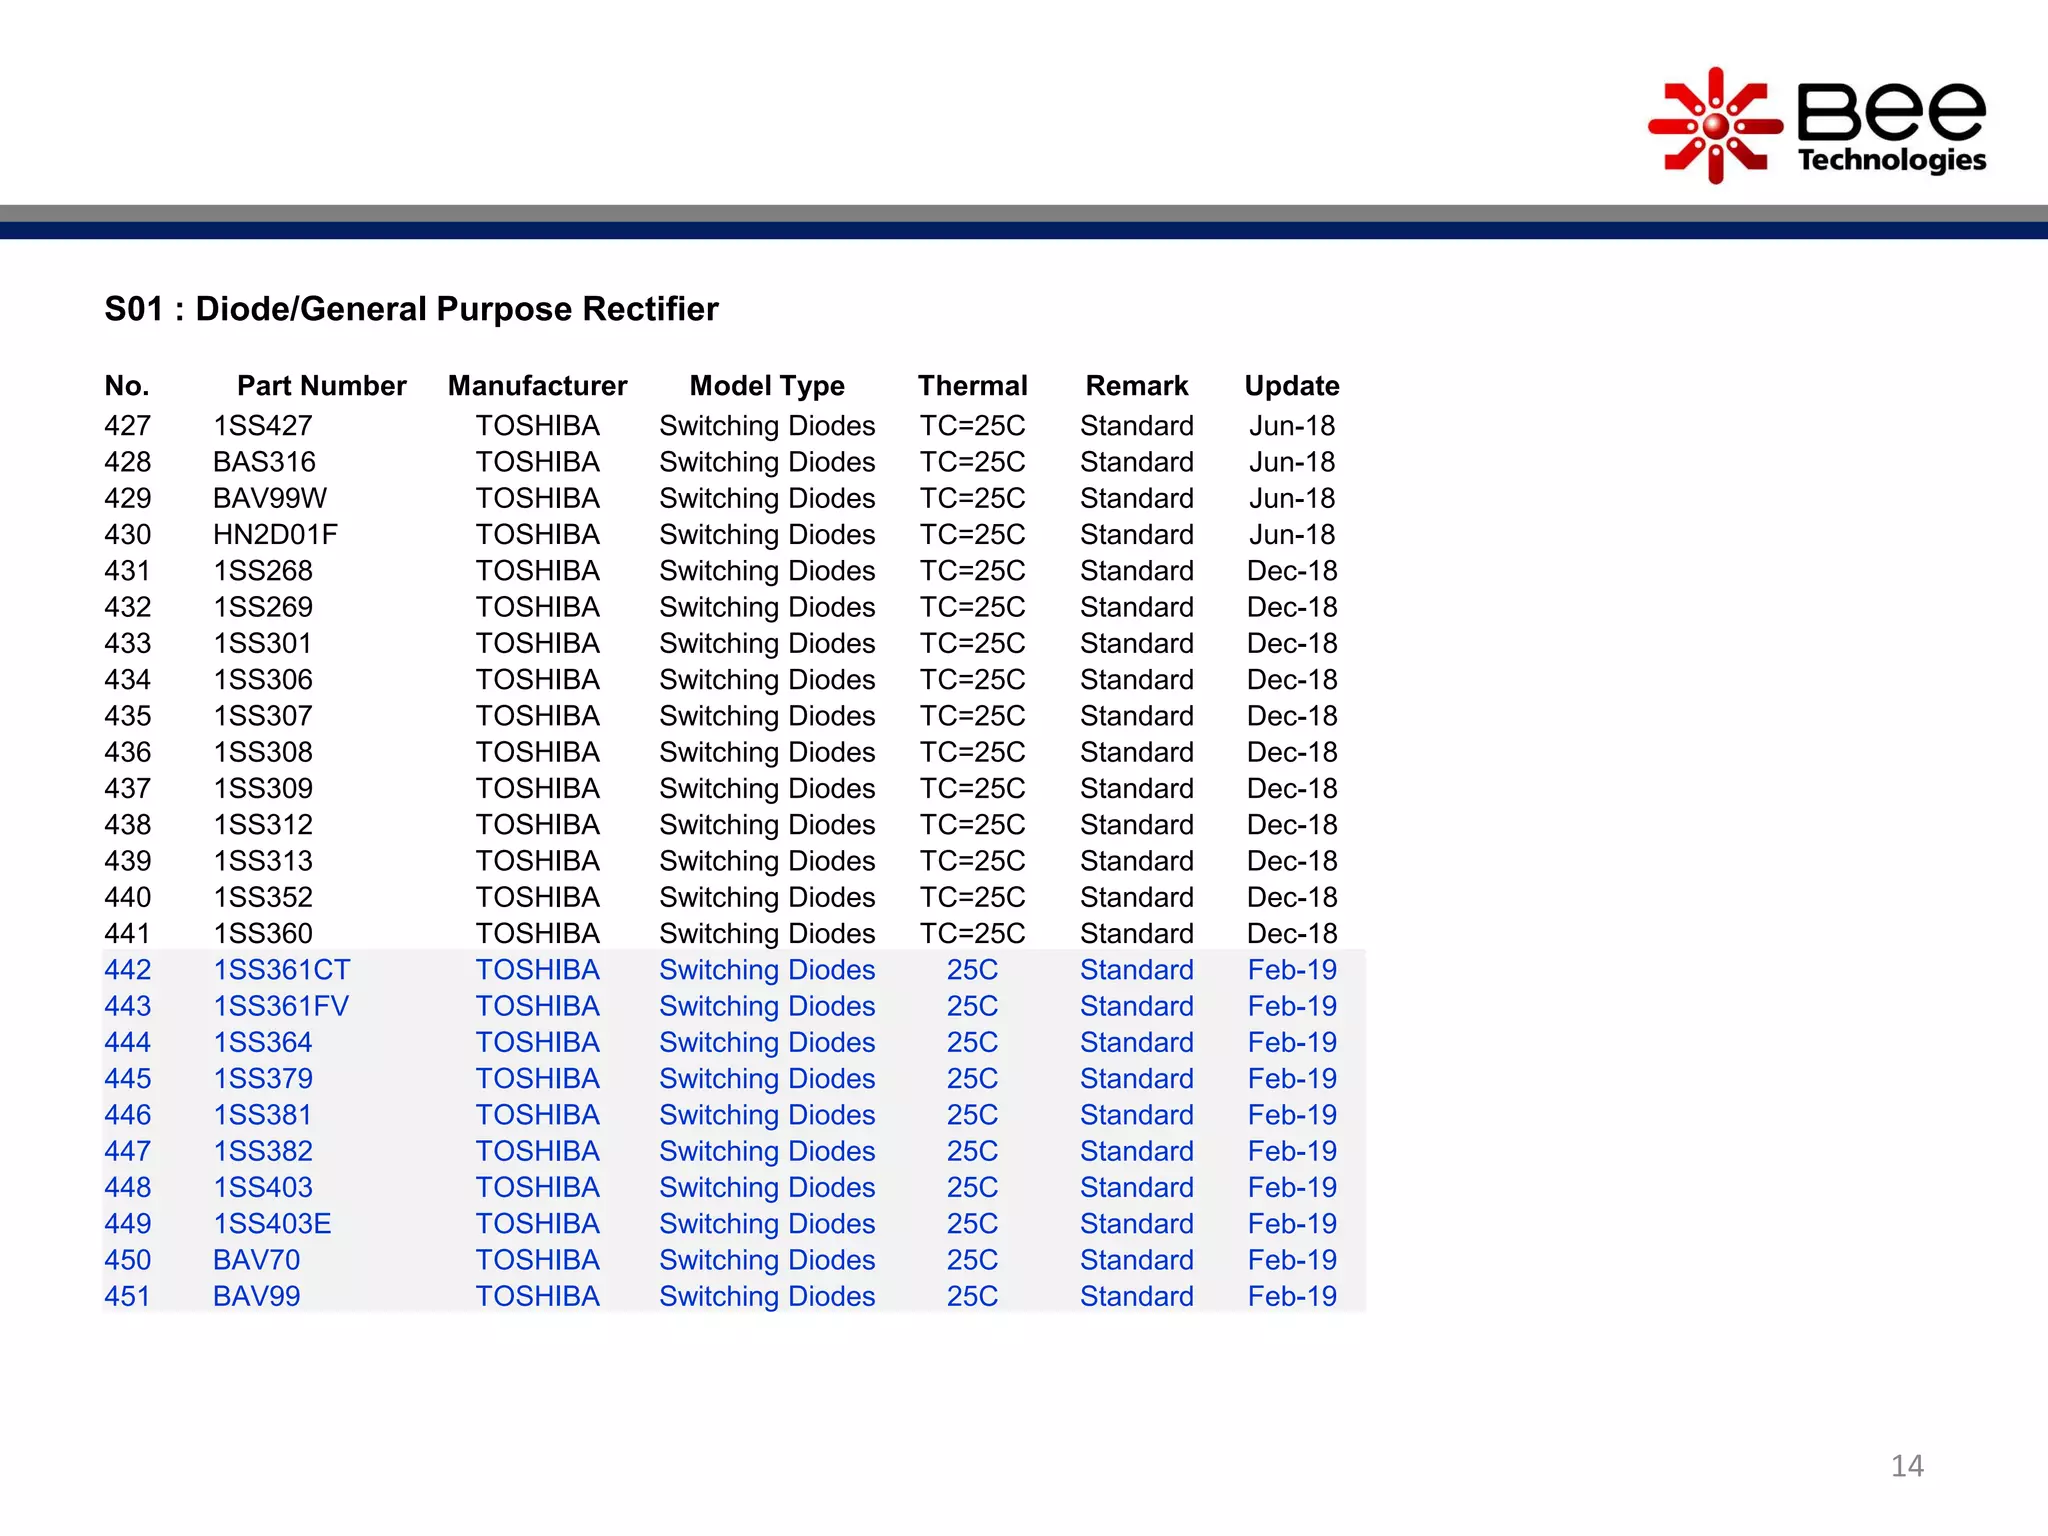Open the BAV99 part entry
The width and height of the screenshot is (2048, 1536).
(x=256, y=1296)
